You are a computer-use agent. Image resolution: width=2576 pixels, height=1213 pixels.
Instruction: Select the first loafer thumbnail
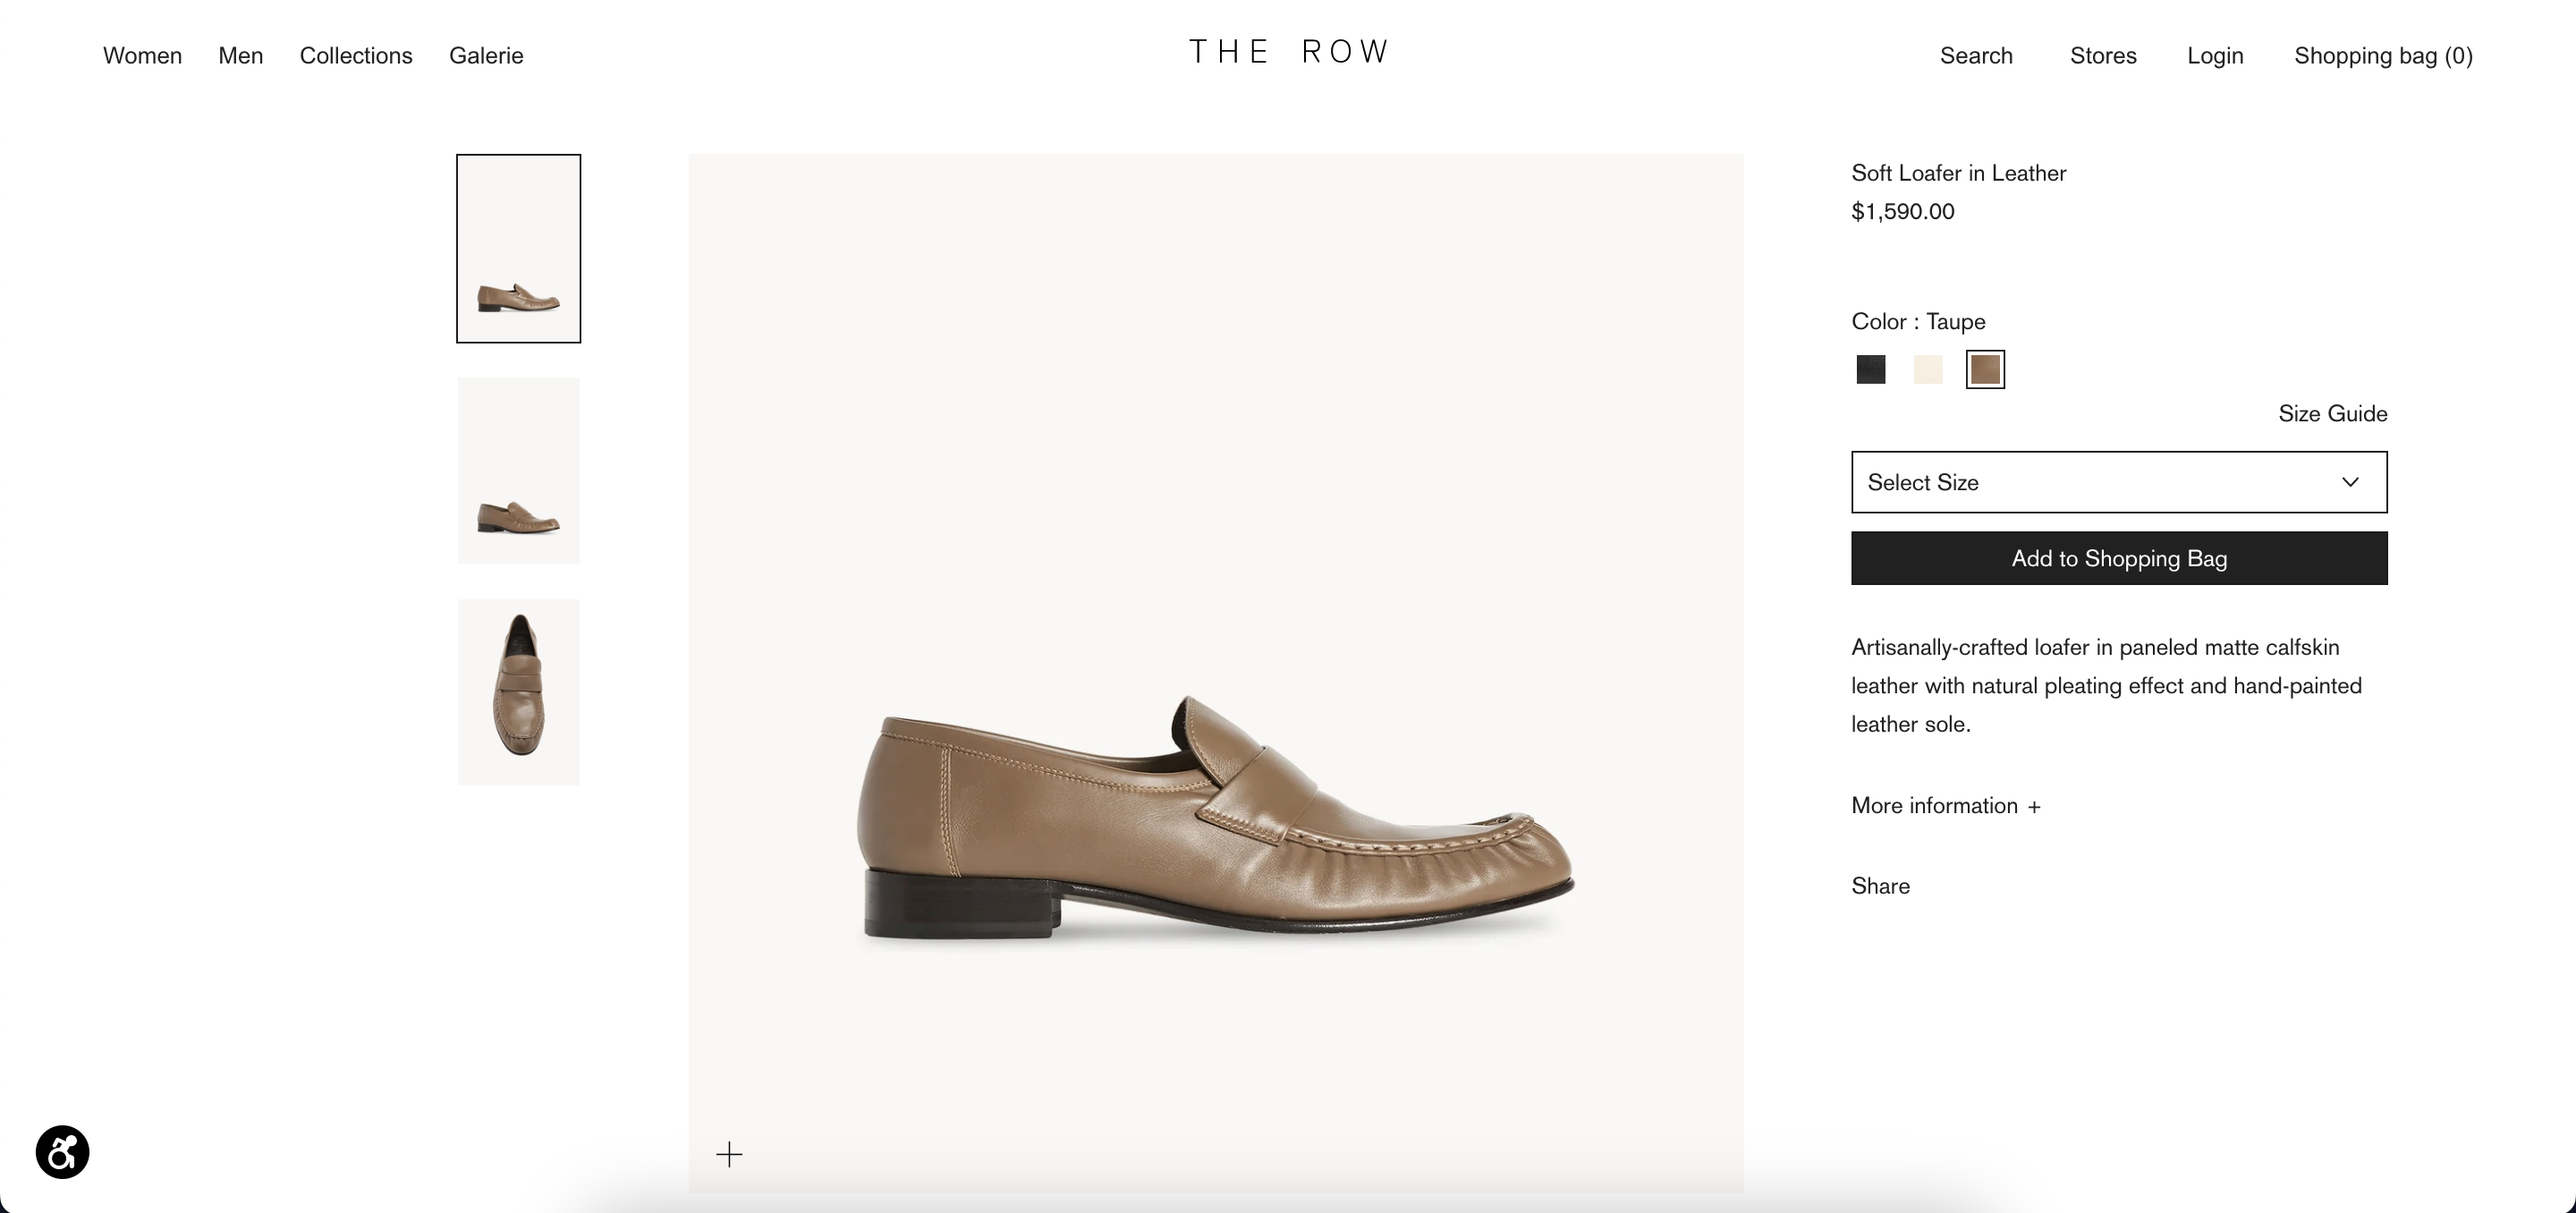[518, 249]
